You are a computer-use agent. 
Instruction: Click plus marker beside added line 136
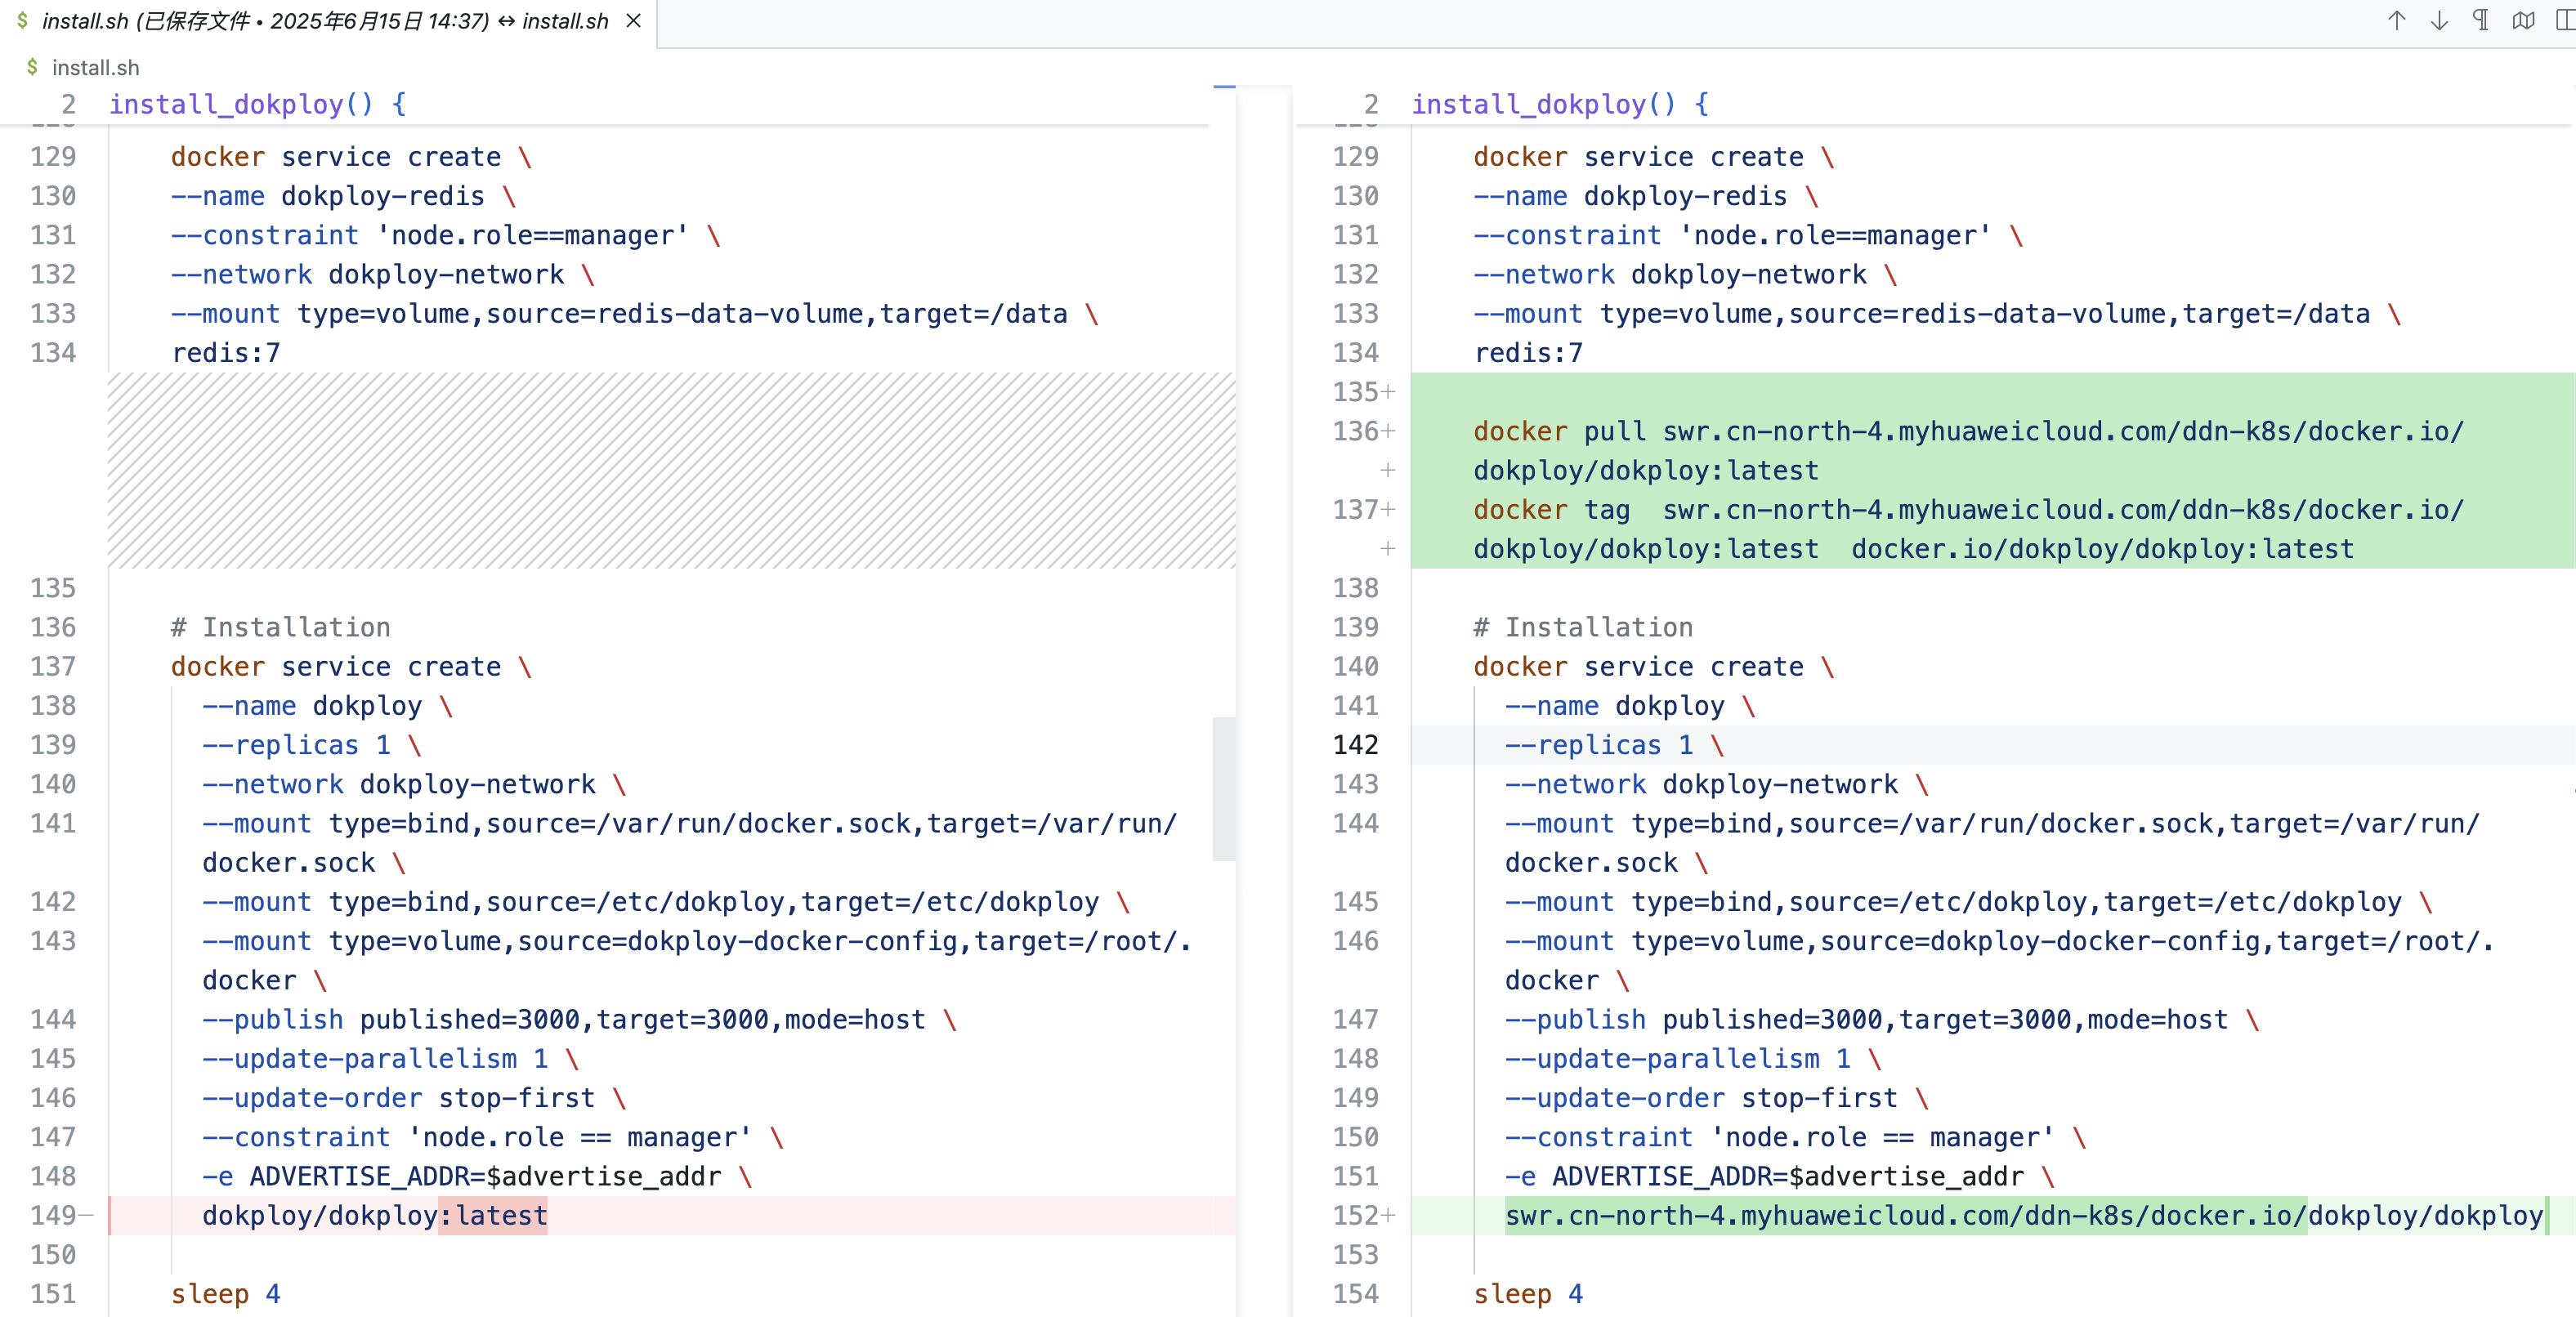1388,432
